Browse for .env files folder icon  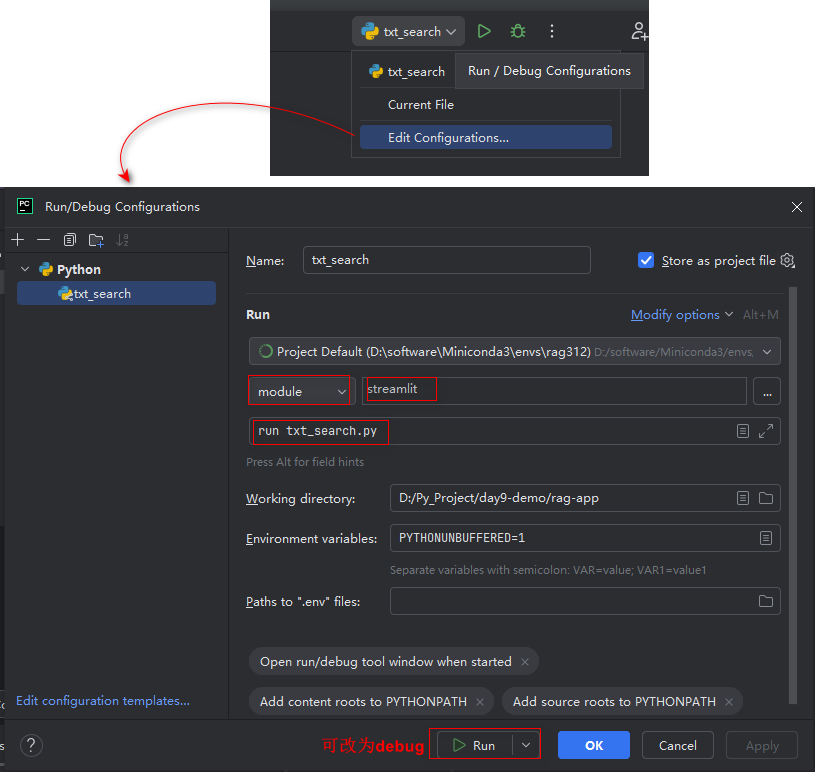coord(766,601)
